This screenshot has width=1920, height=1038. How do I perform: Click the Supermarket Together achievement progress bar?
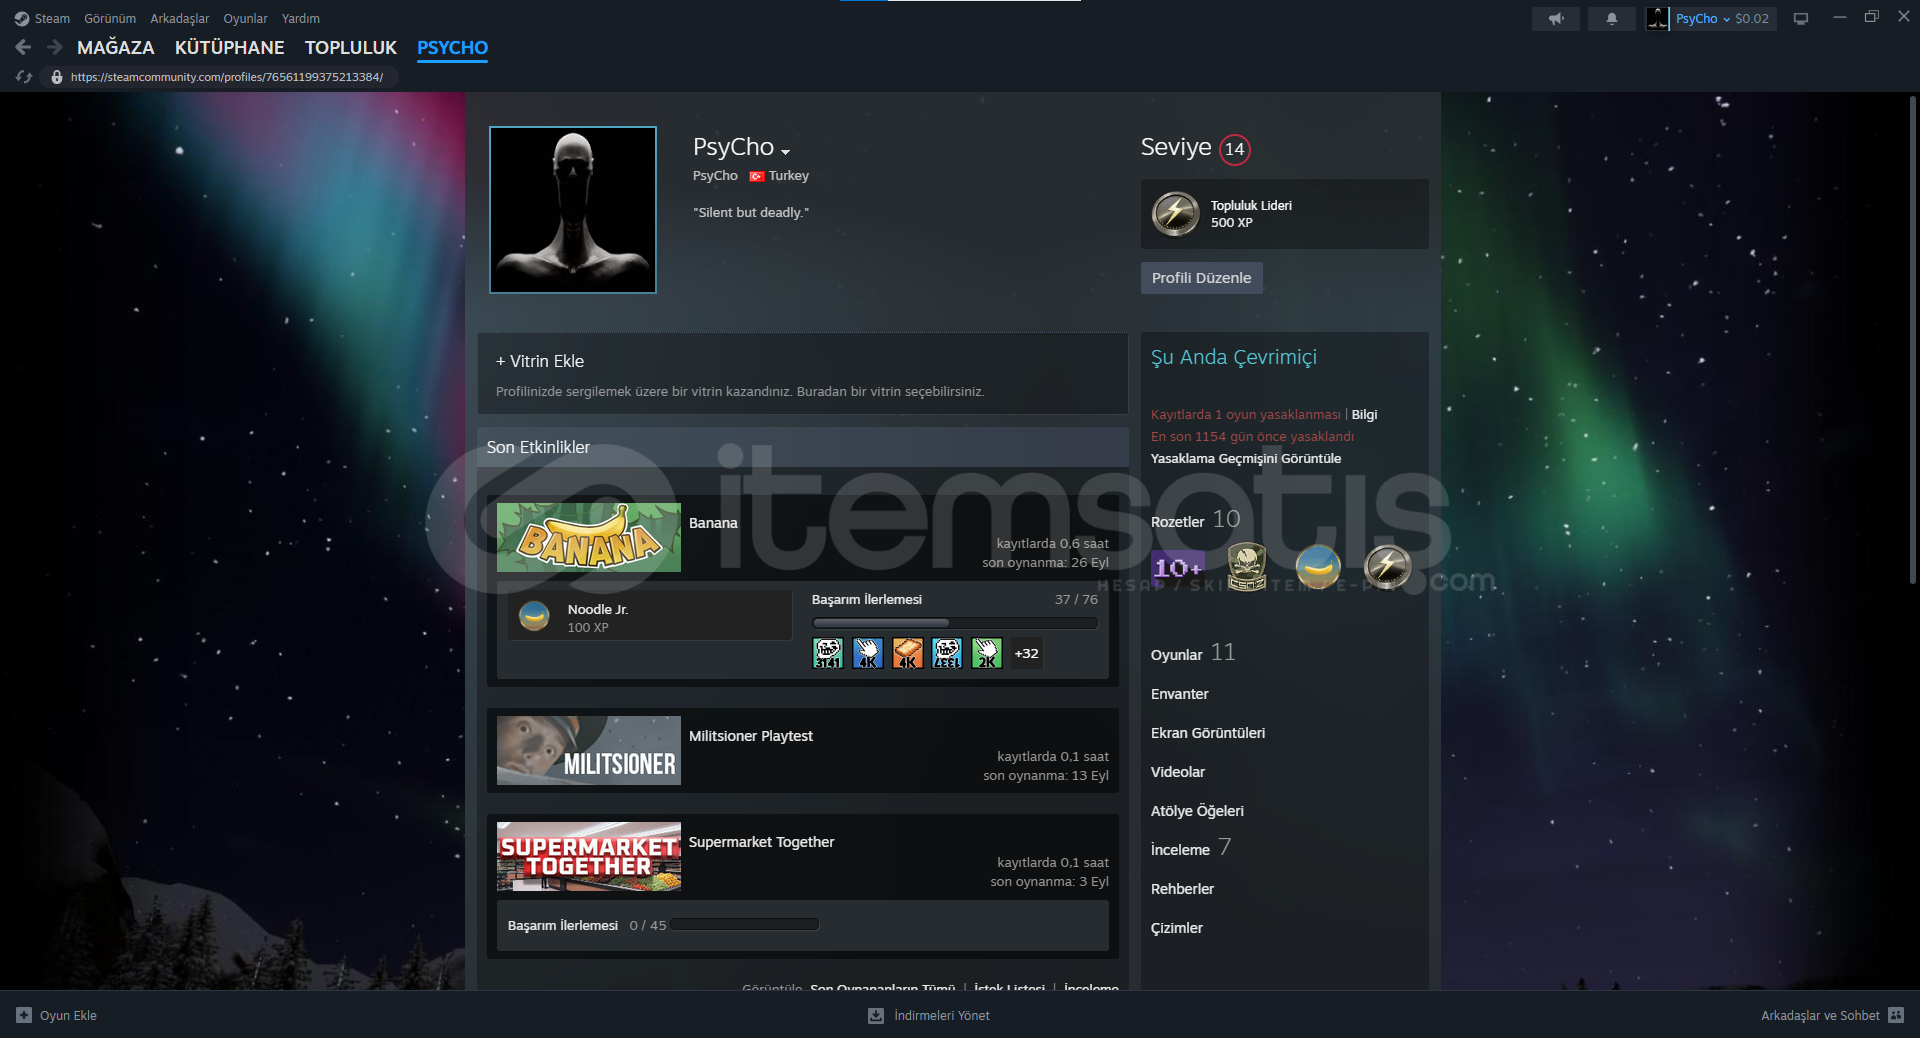click(745, 925)
